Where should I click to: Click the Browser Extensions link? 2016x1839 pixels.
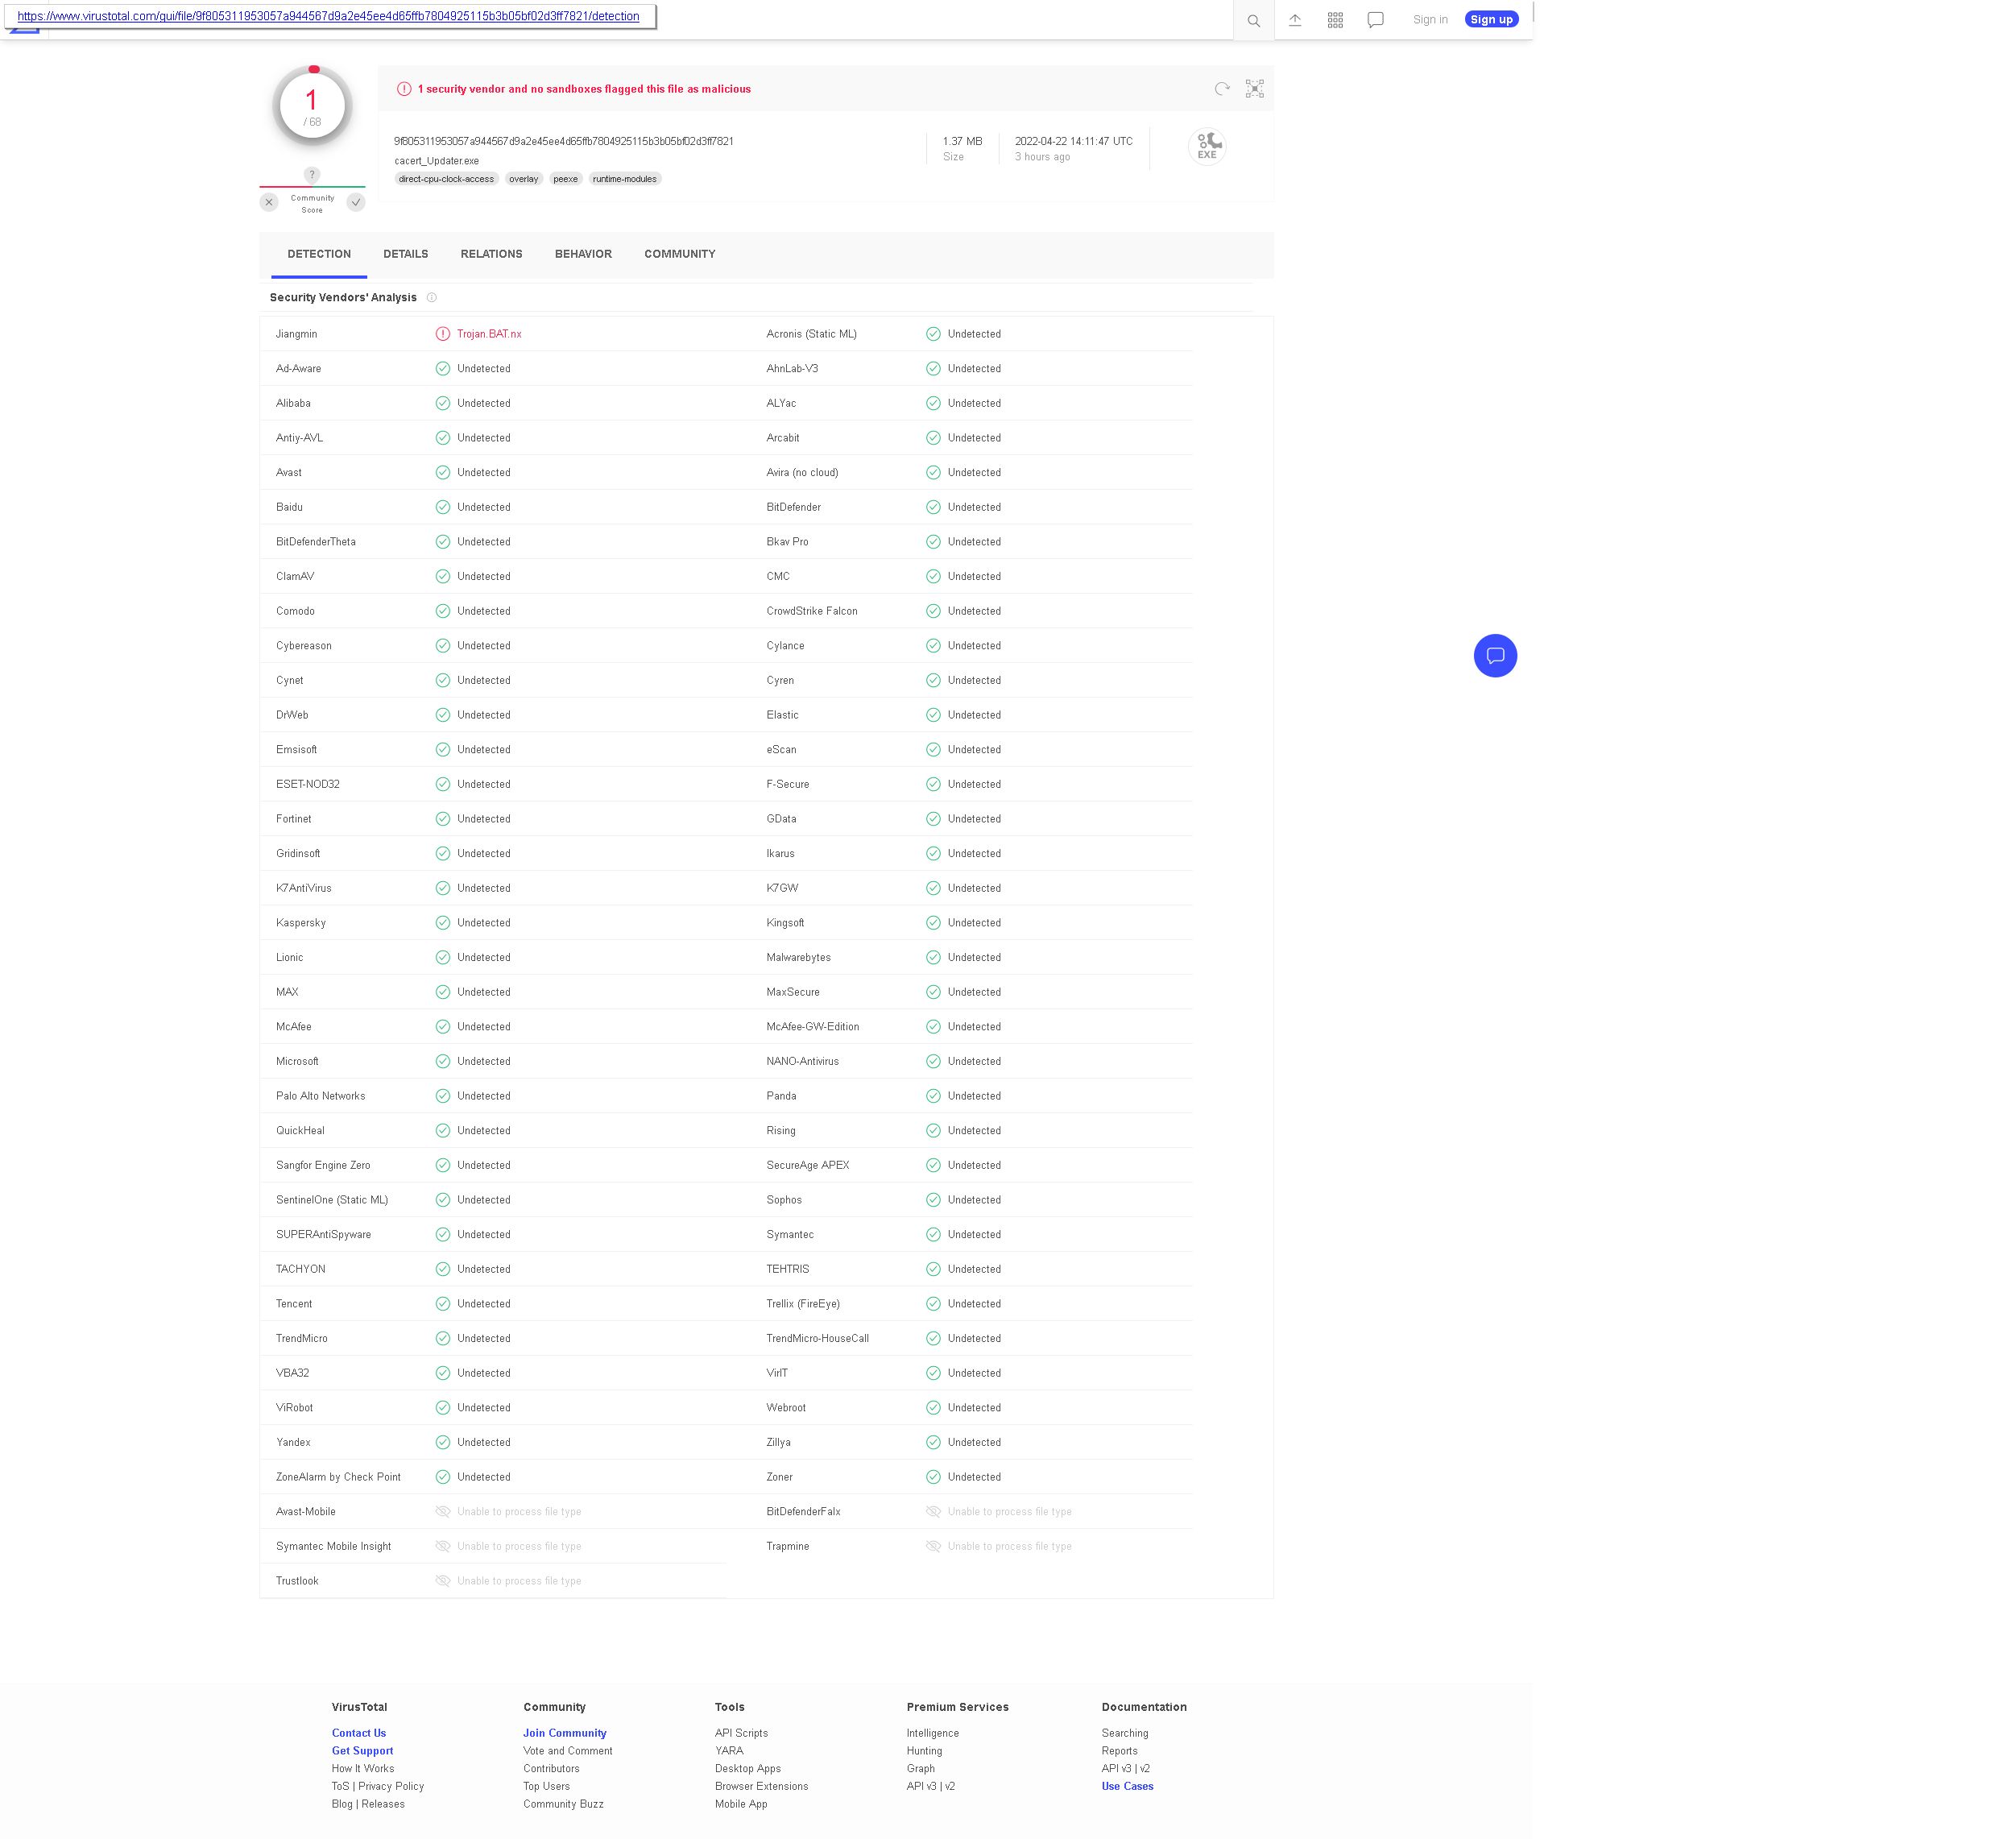tap(761, 1786)
